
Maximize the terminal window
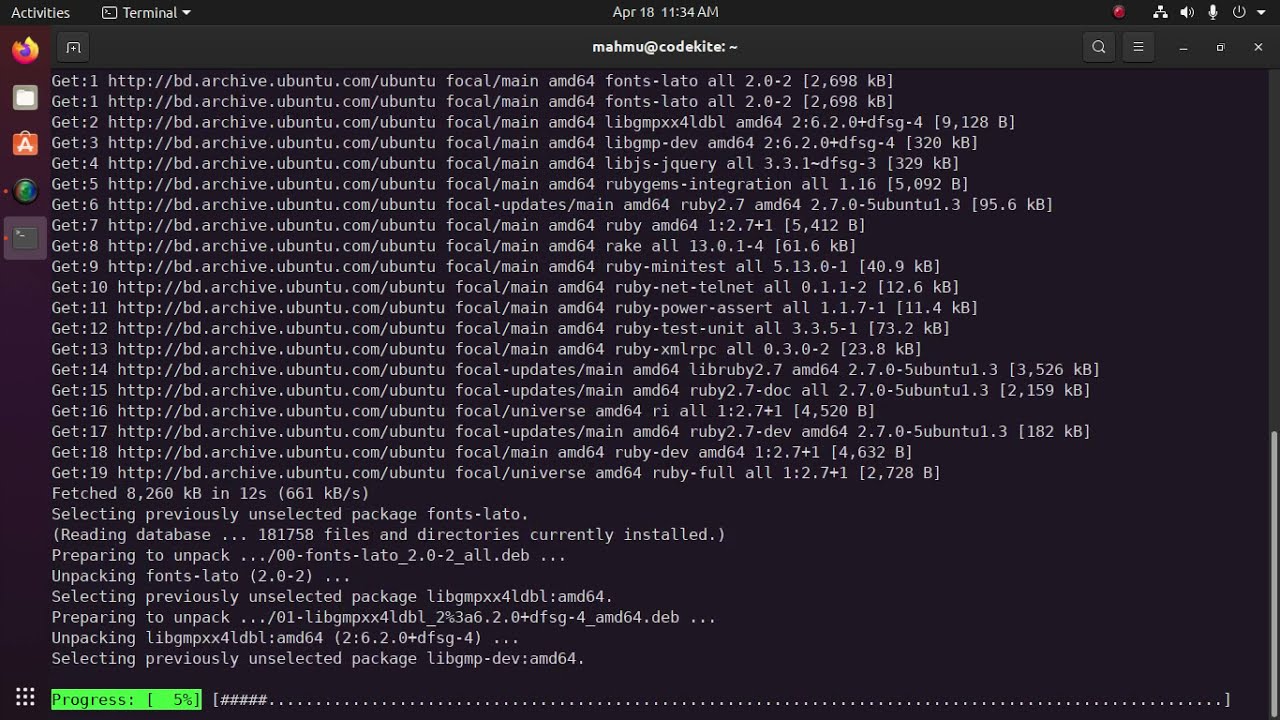coord(1220,47)
